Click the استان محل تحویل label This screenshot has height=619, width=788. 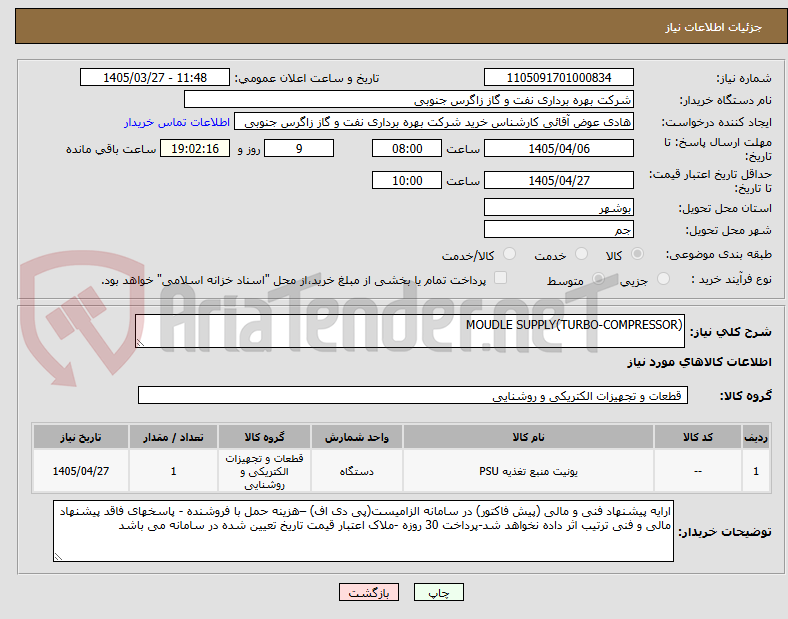(725, 208)
